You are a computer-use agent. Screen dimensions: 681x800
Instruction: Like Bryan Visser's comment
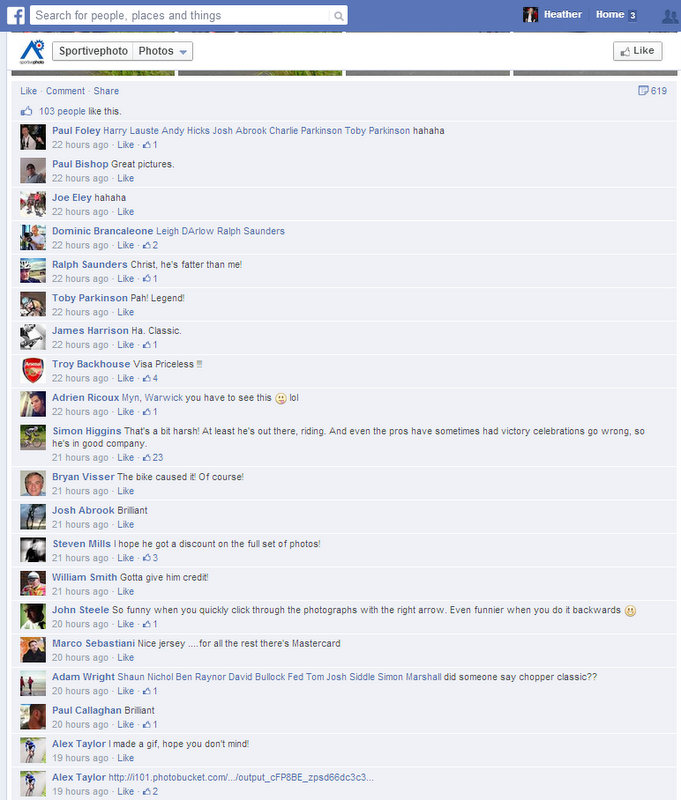(x=125, y=491)
